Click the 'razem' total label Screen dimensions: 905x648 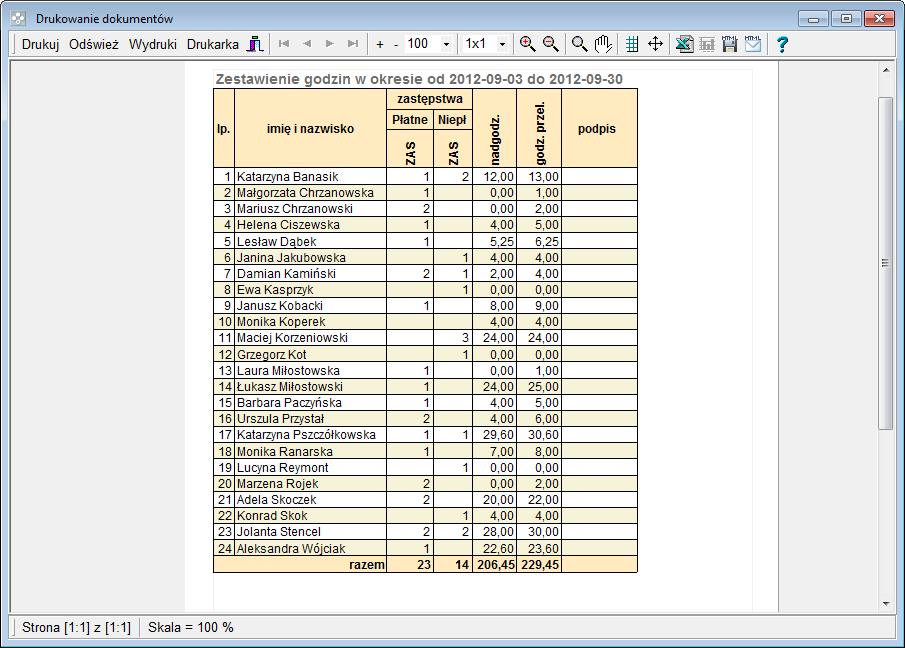coord(367,565)
